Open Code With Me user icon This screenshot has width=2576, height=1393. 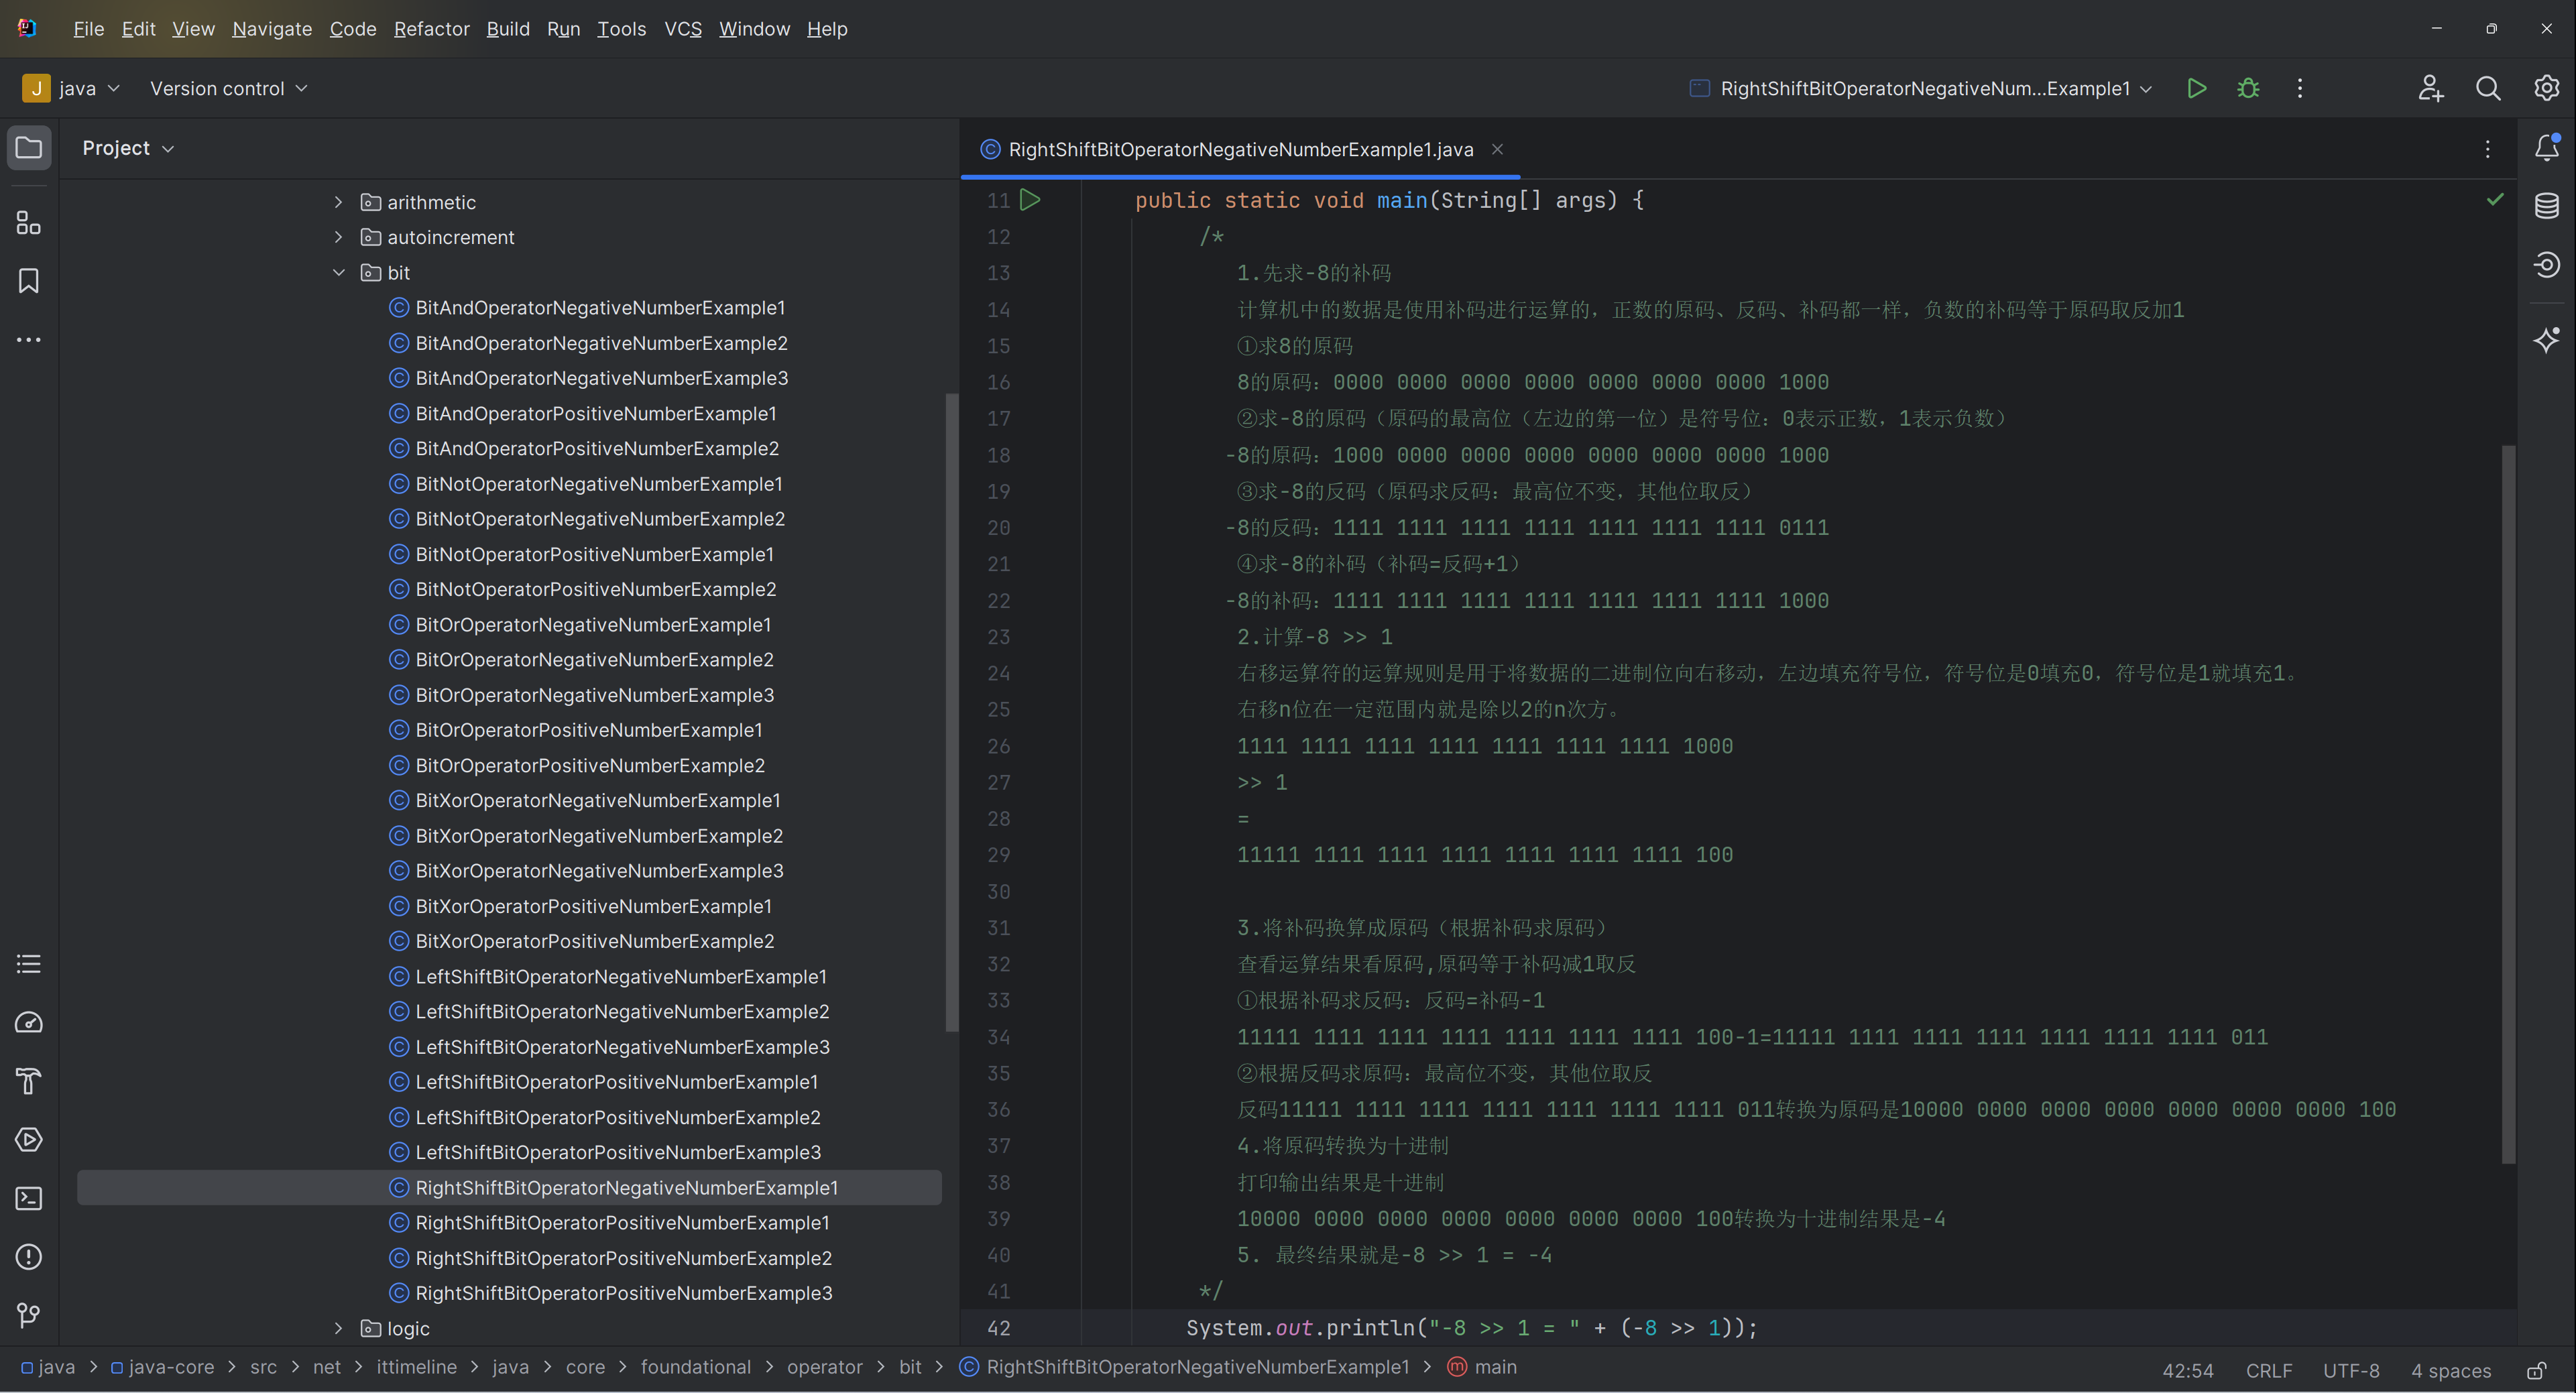pos(2431,88)
